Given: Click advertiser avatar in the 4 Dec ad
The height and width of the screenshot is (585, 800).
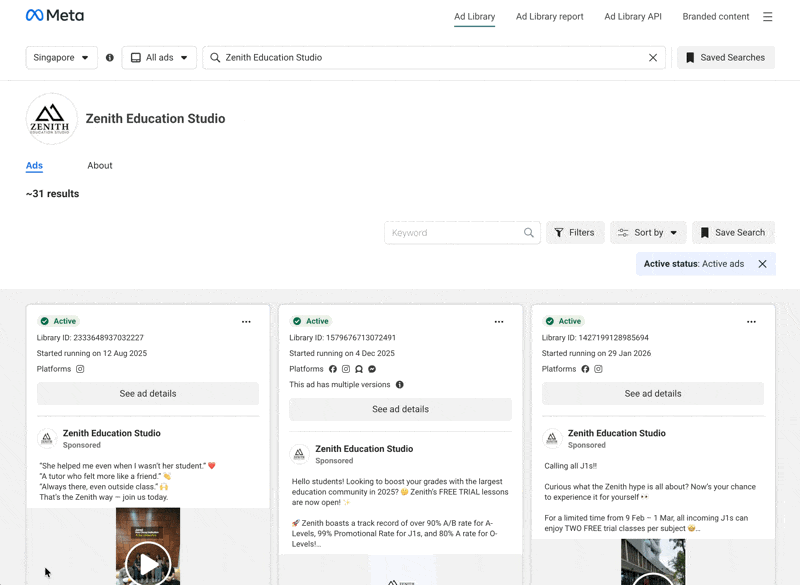Looking at the screenshot, I should click(x=299, y=454).
